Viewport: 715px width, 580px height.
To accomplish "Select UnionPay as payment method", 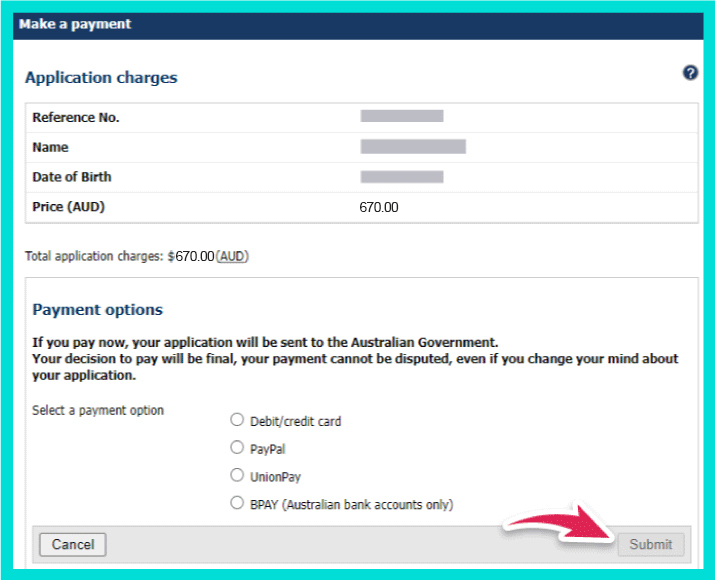I will pyautogui.click(x=237, y=476).
